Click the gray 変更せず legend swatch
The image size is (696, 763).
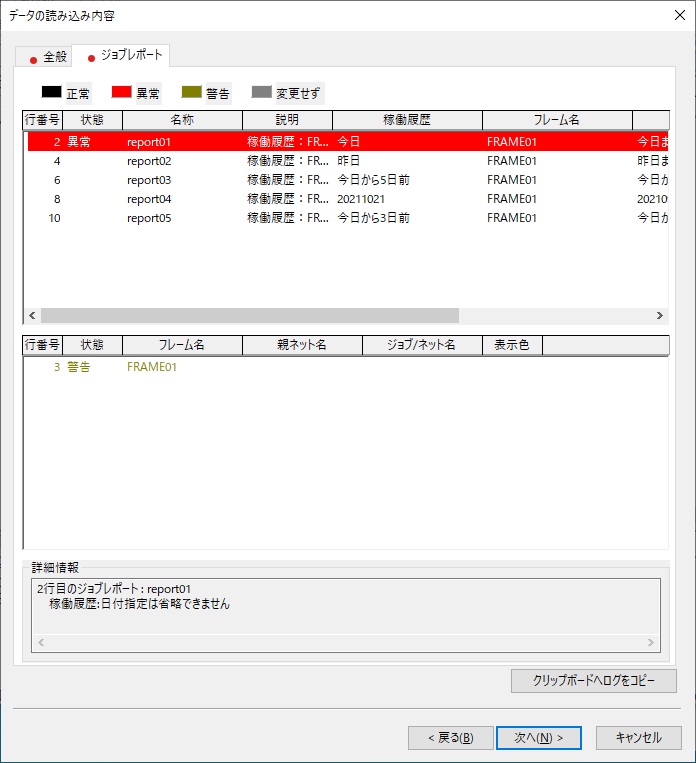(x=262, y=92)
